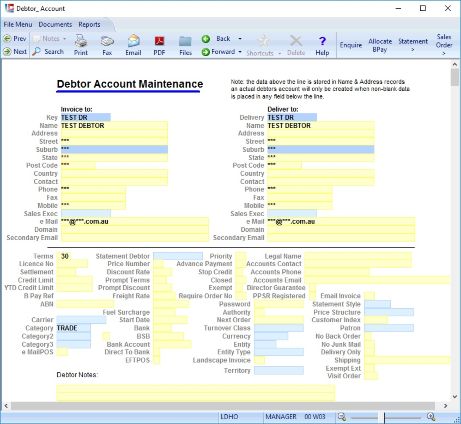The height and width of the screenshot is (424, 461).
Task: Open the Reports menu
Action: tap(89, 24)
